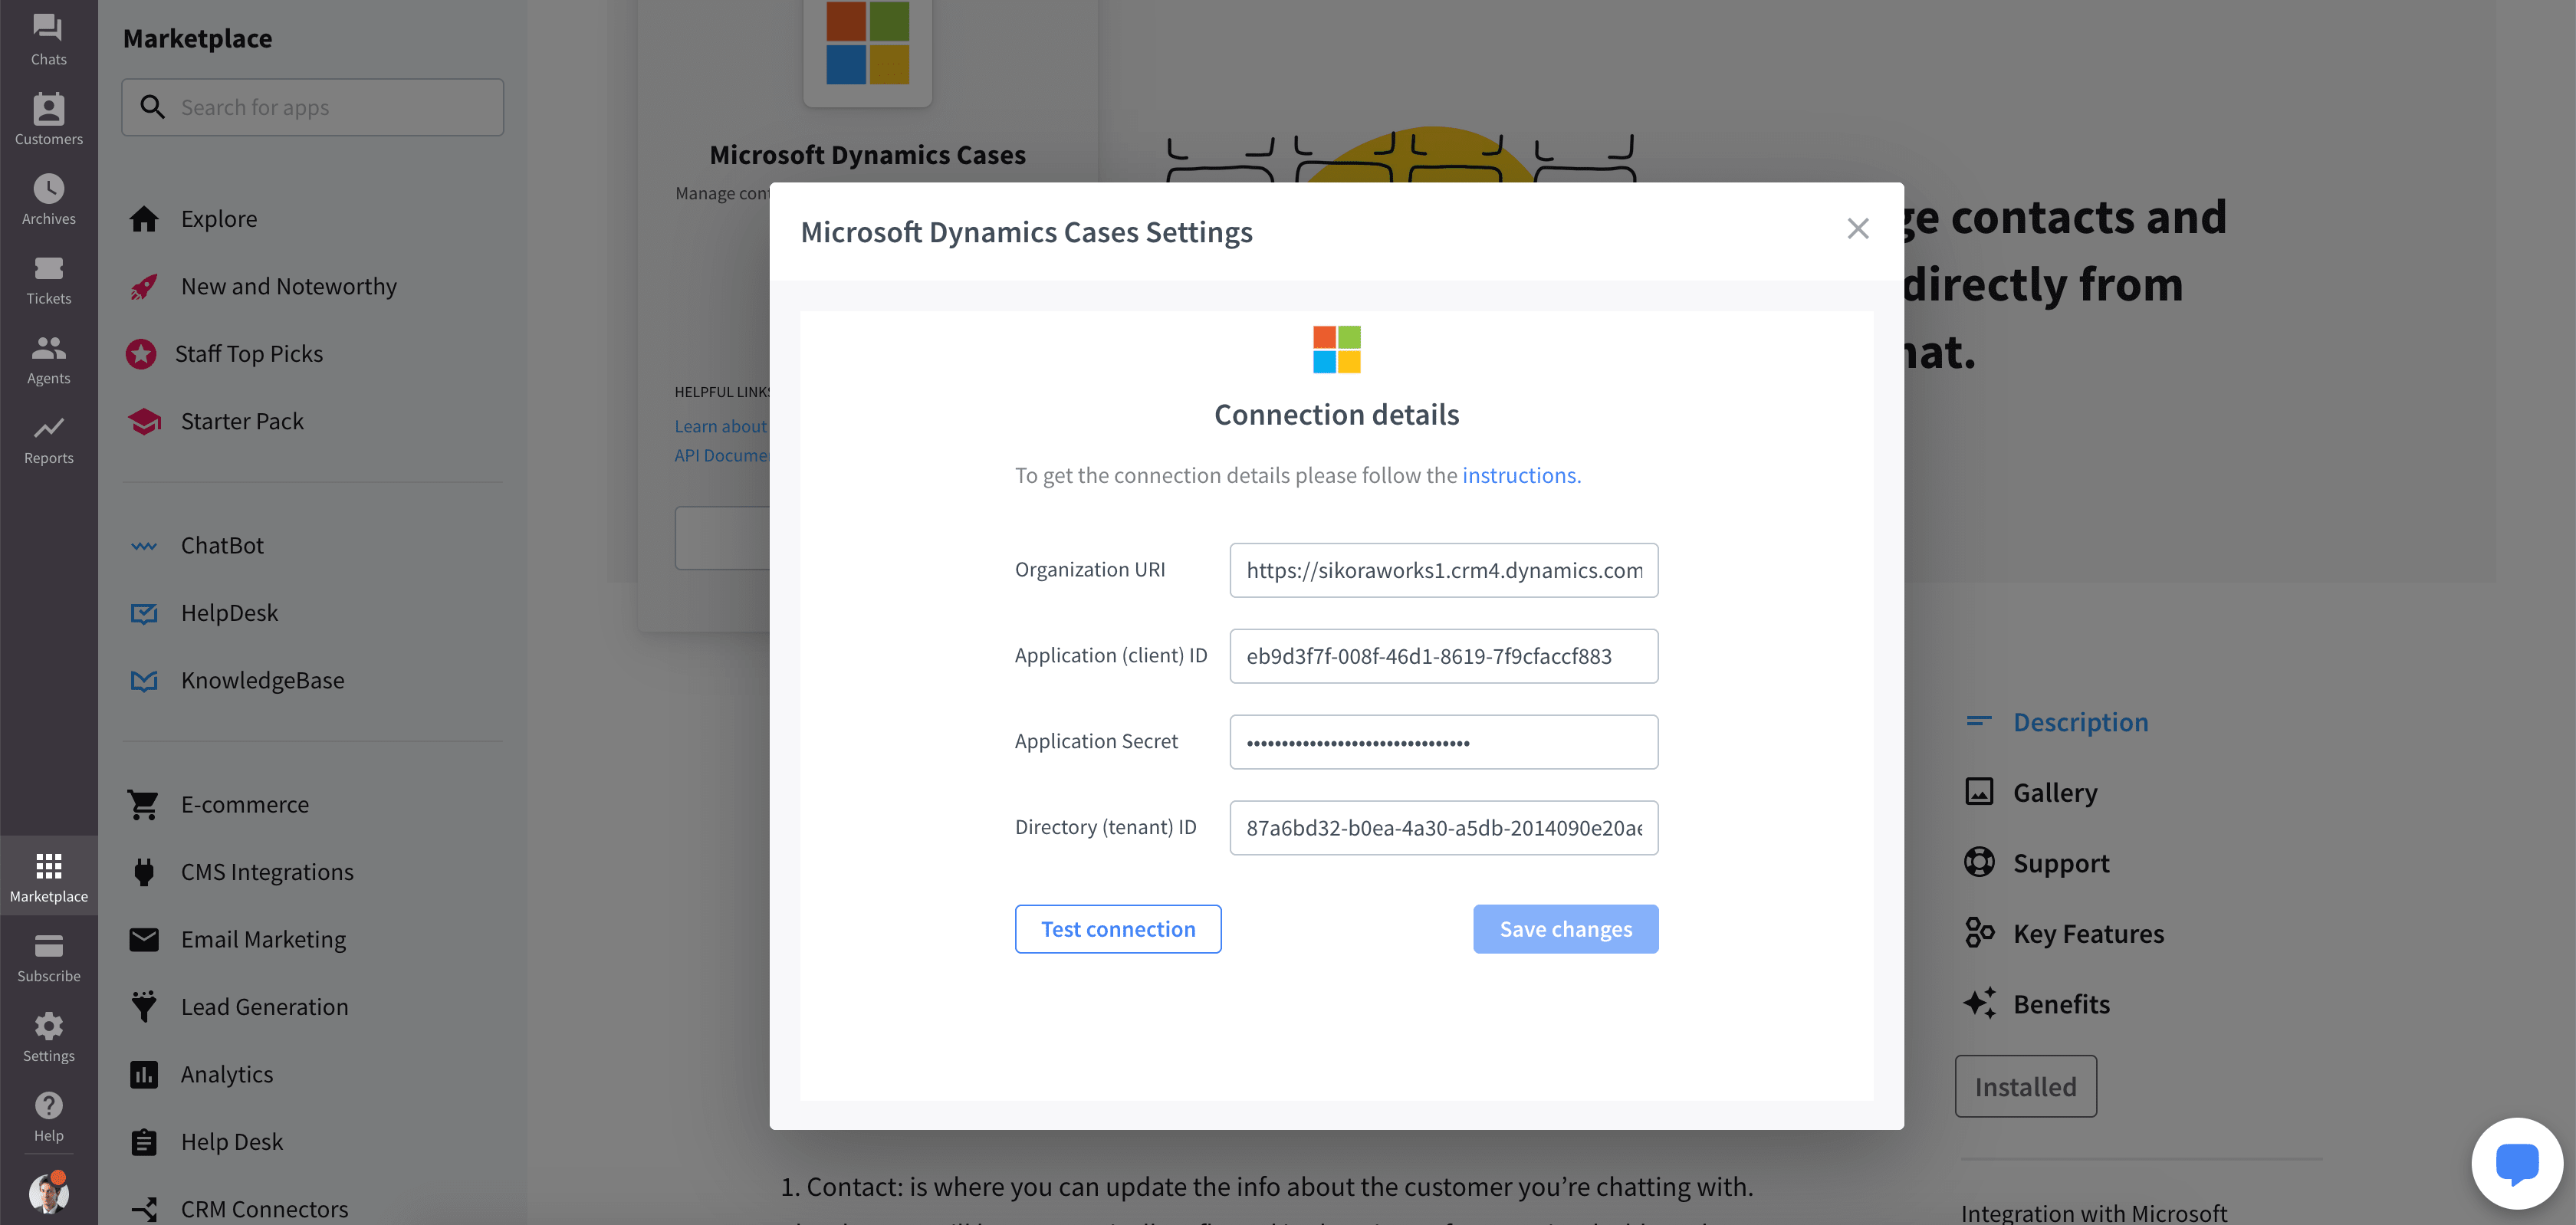The width and height of the screenshot is (2576, 1225).
Task: Click the Search for apps box
Action: pyautogui.click(x=312, y=107)
